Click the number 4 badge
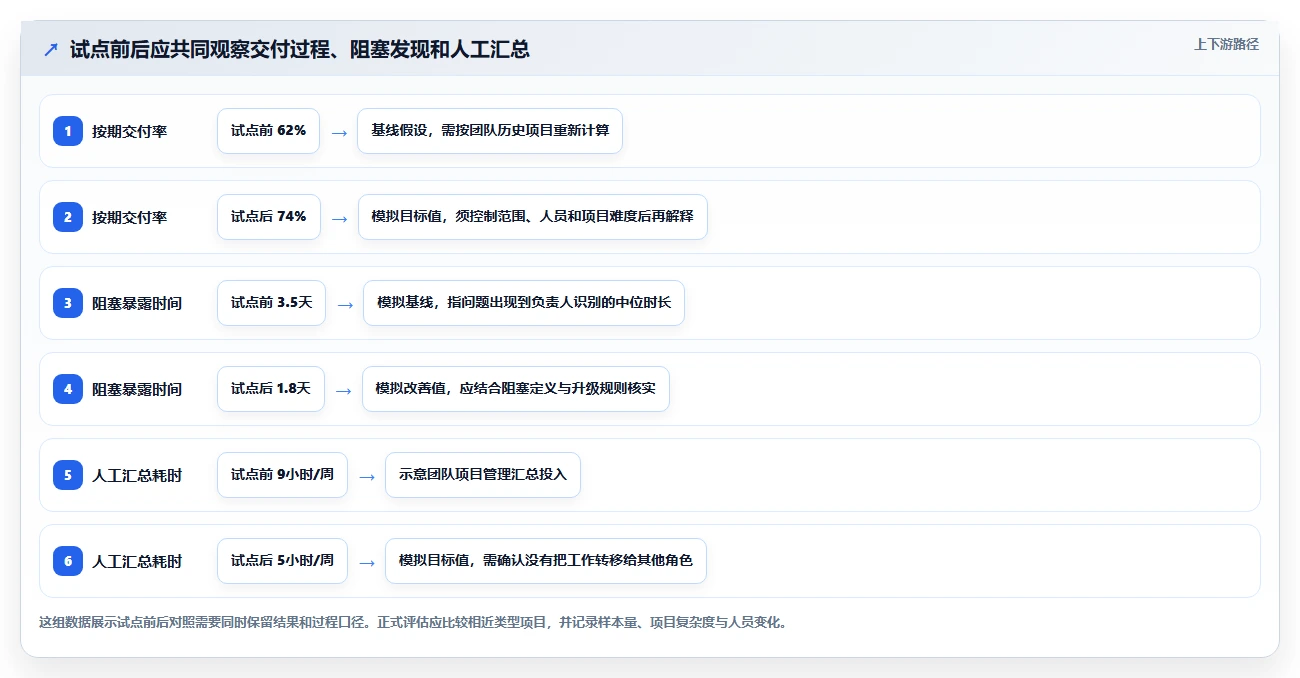 pyautogui.click(x=68, y=389)
